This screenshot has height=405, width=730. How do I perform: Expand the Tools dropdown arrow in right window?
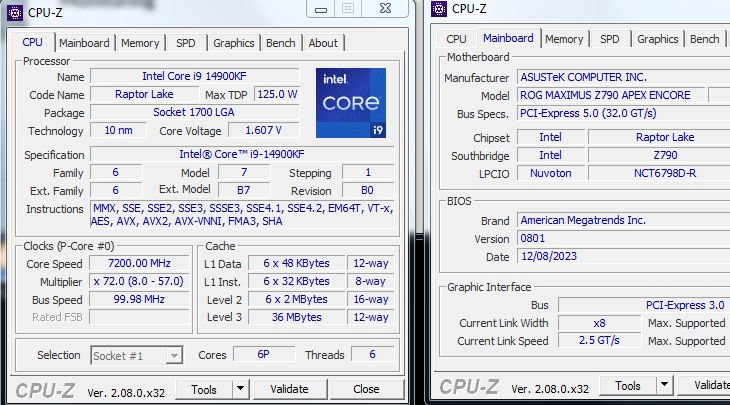662,386
